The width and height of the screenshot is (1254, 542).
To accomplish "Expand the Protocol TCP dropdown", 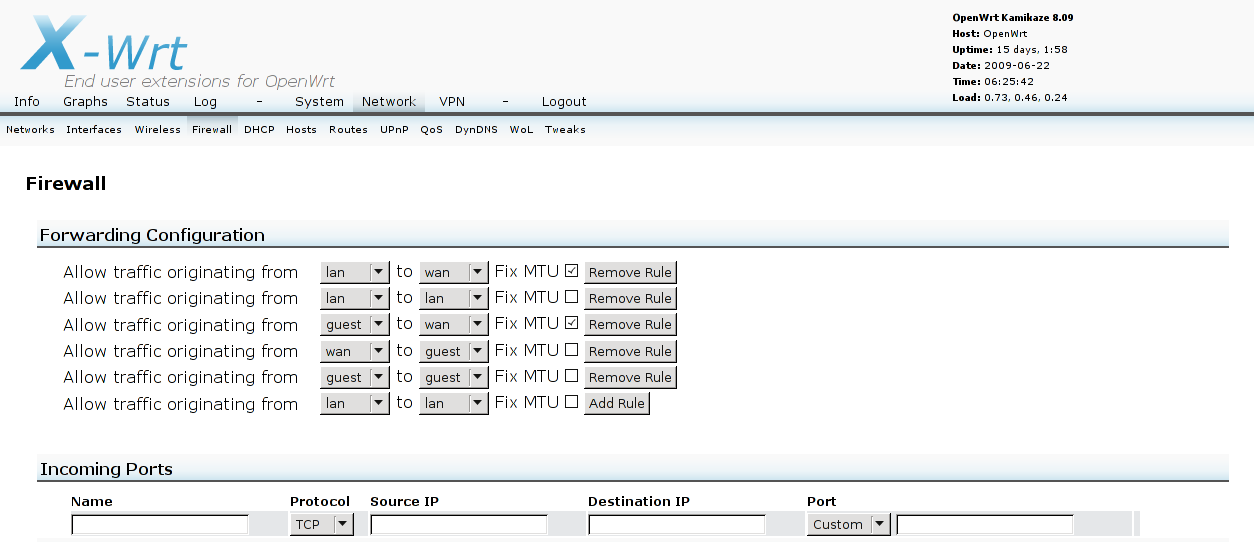I will pyautogui.click(x=321, y=524).
